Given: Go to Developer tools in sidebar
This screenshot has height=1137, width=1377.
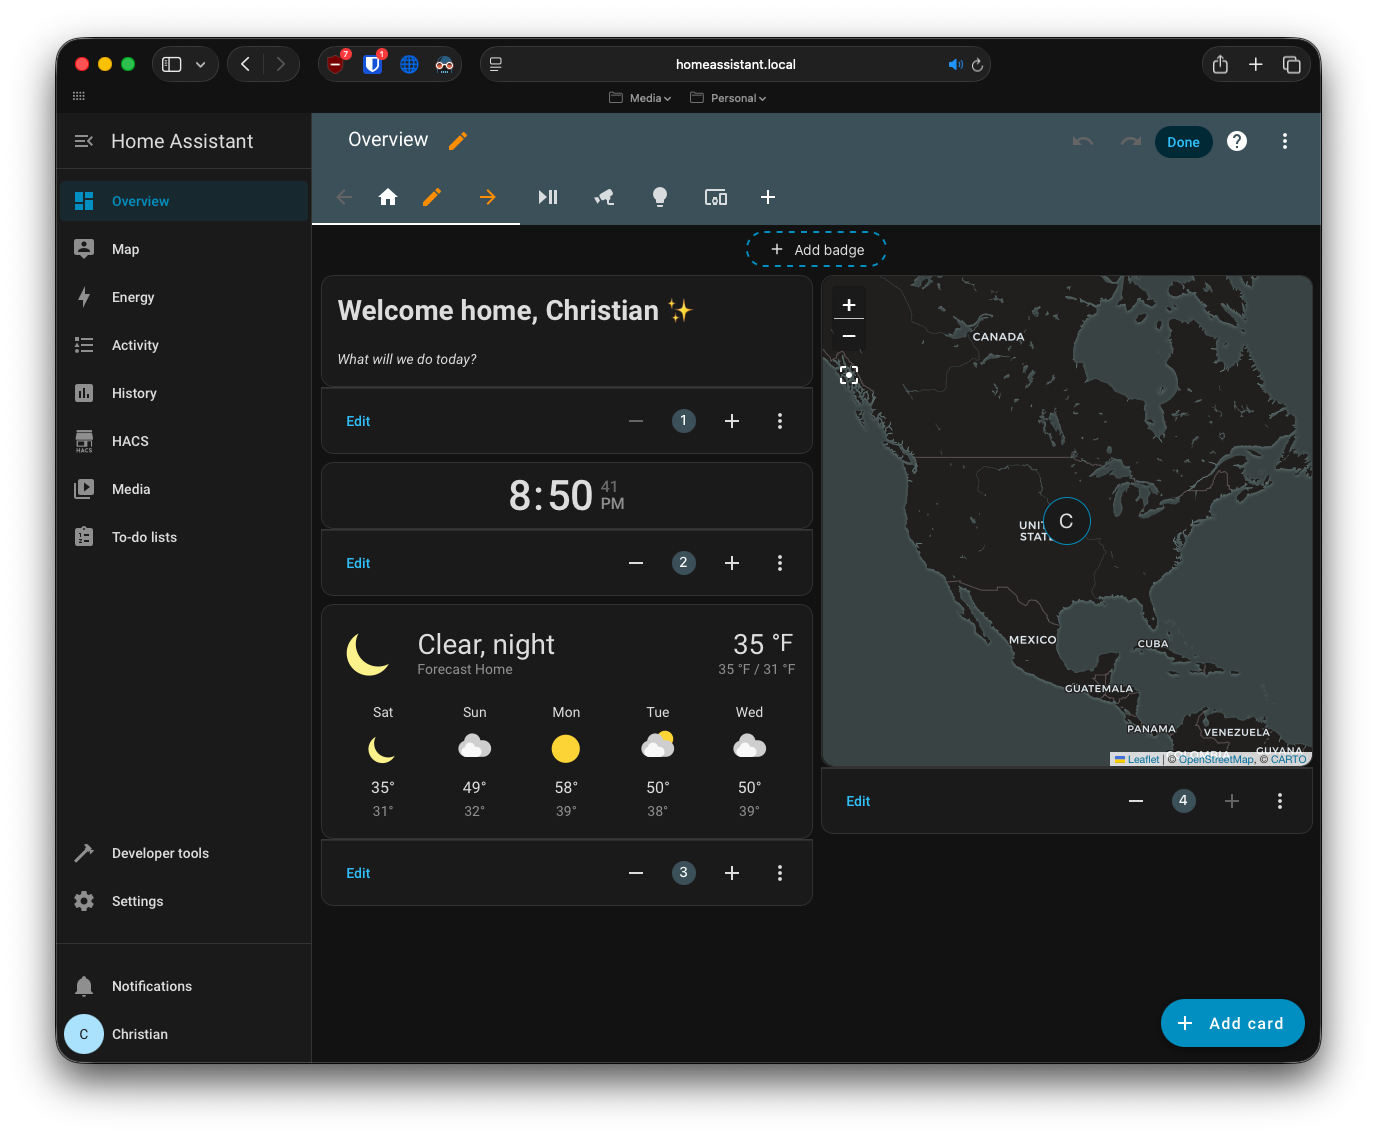Looking at the screenshot, I should 160,853.
